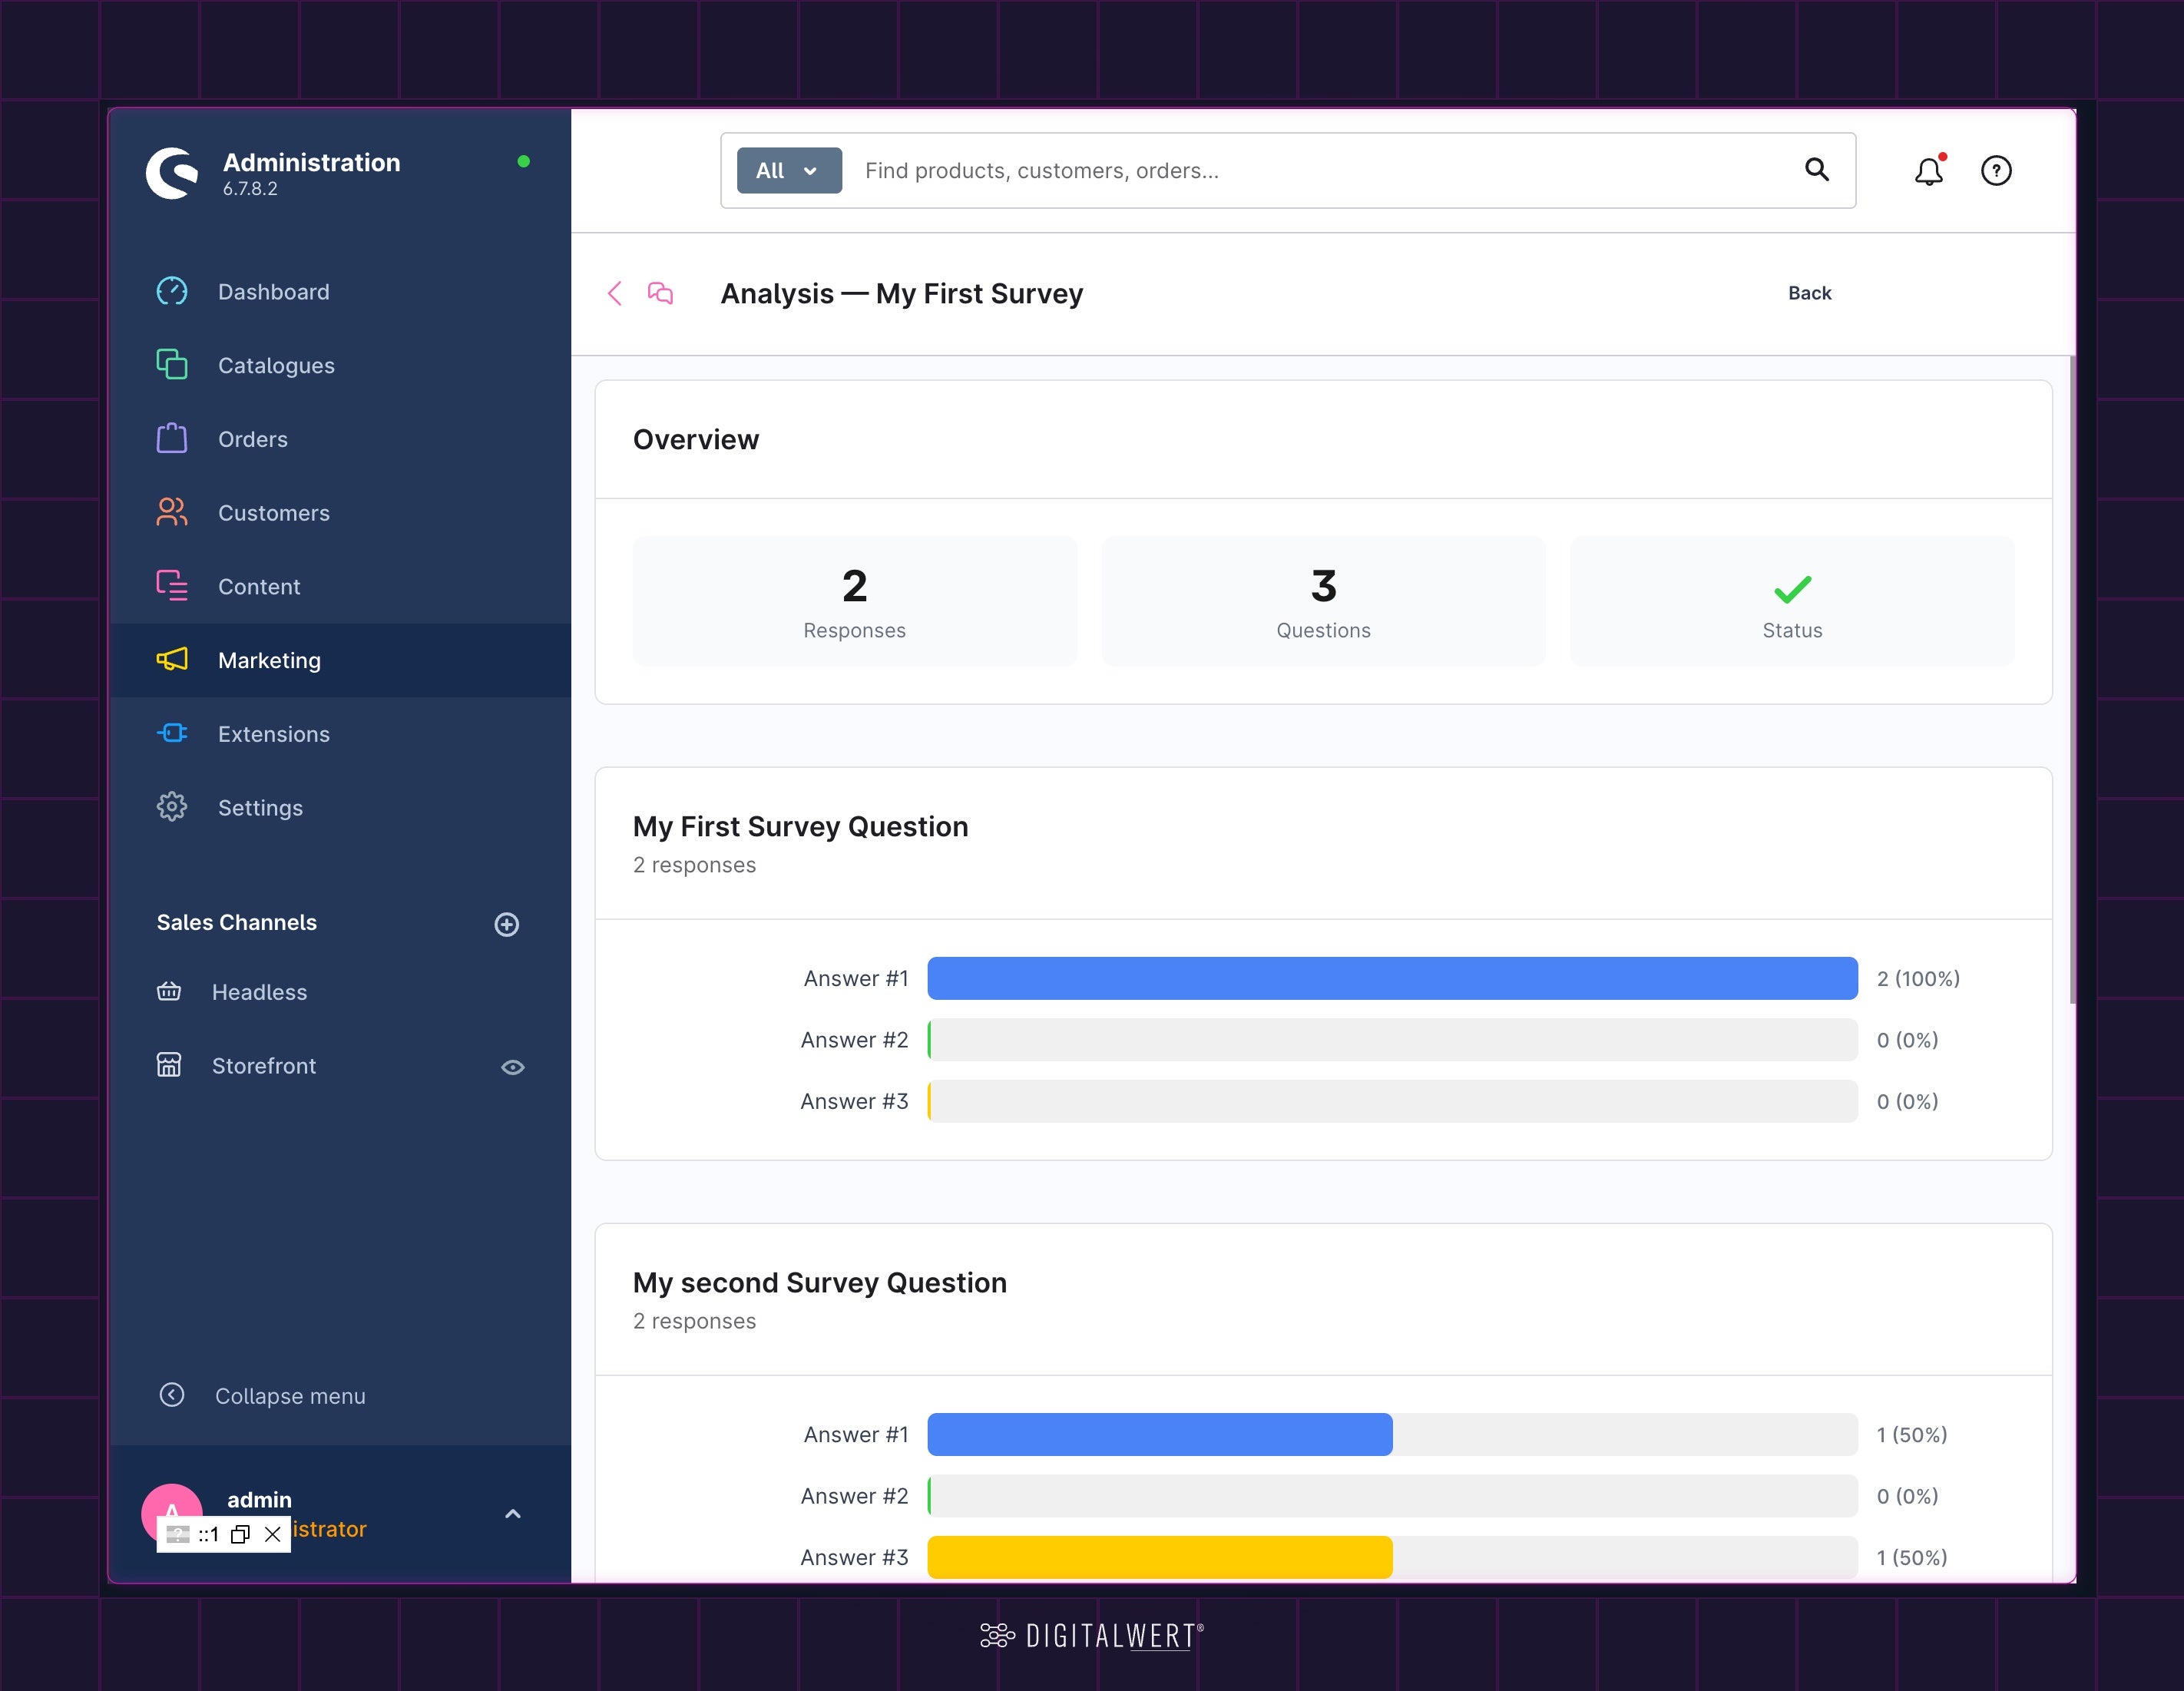Image resolution: width=2184 pixels, height=1691 pixels.
Task: Open the Dashboard gauge icon
Action: click(x=172, y=291)
